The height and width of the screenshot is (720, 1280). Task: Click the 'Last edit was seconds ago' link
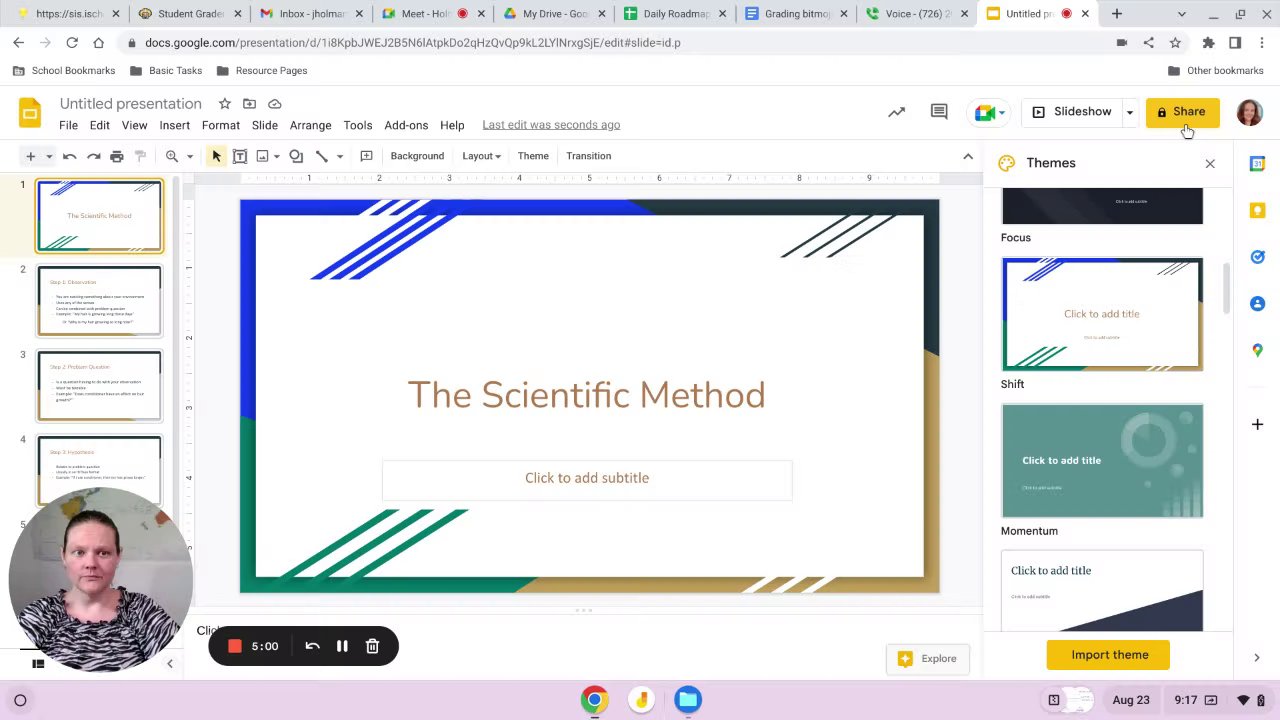point(551,125)
